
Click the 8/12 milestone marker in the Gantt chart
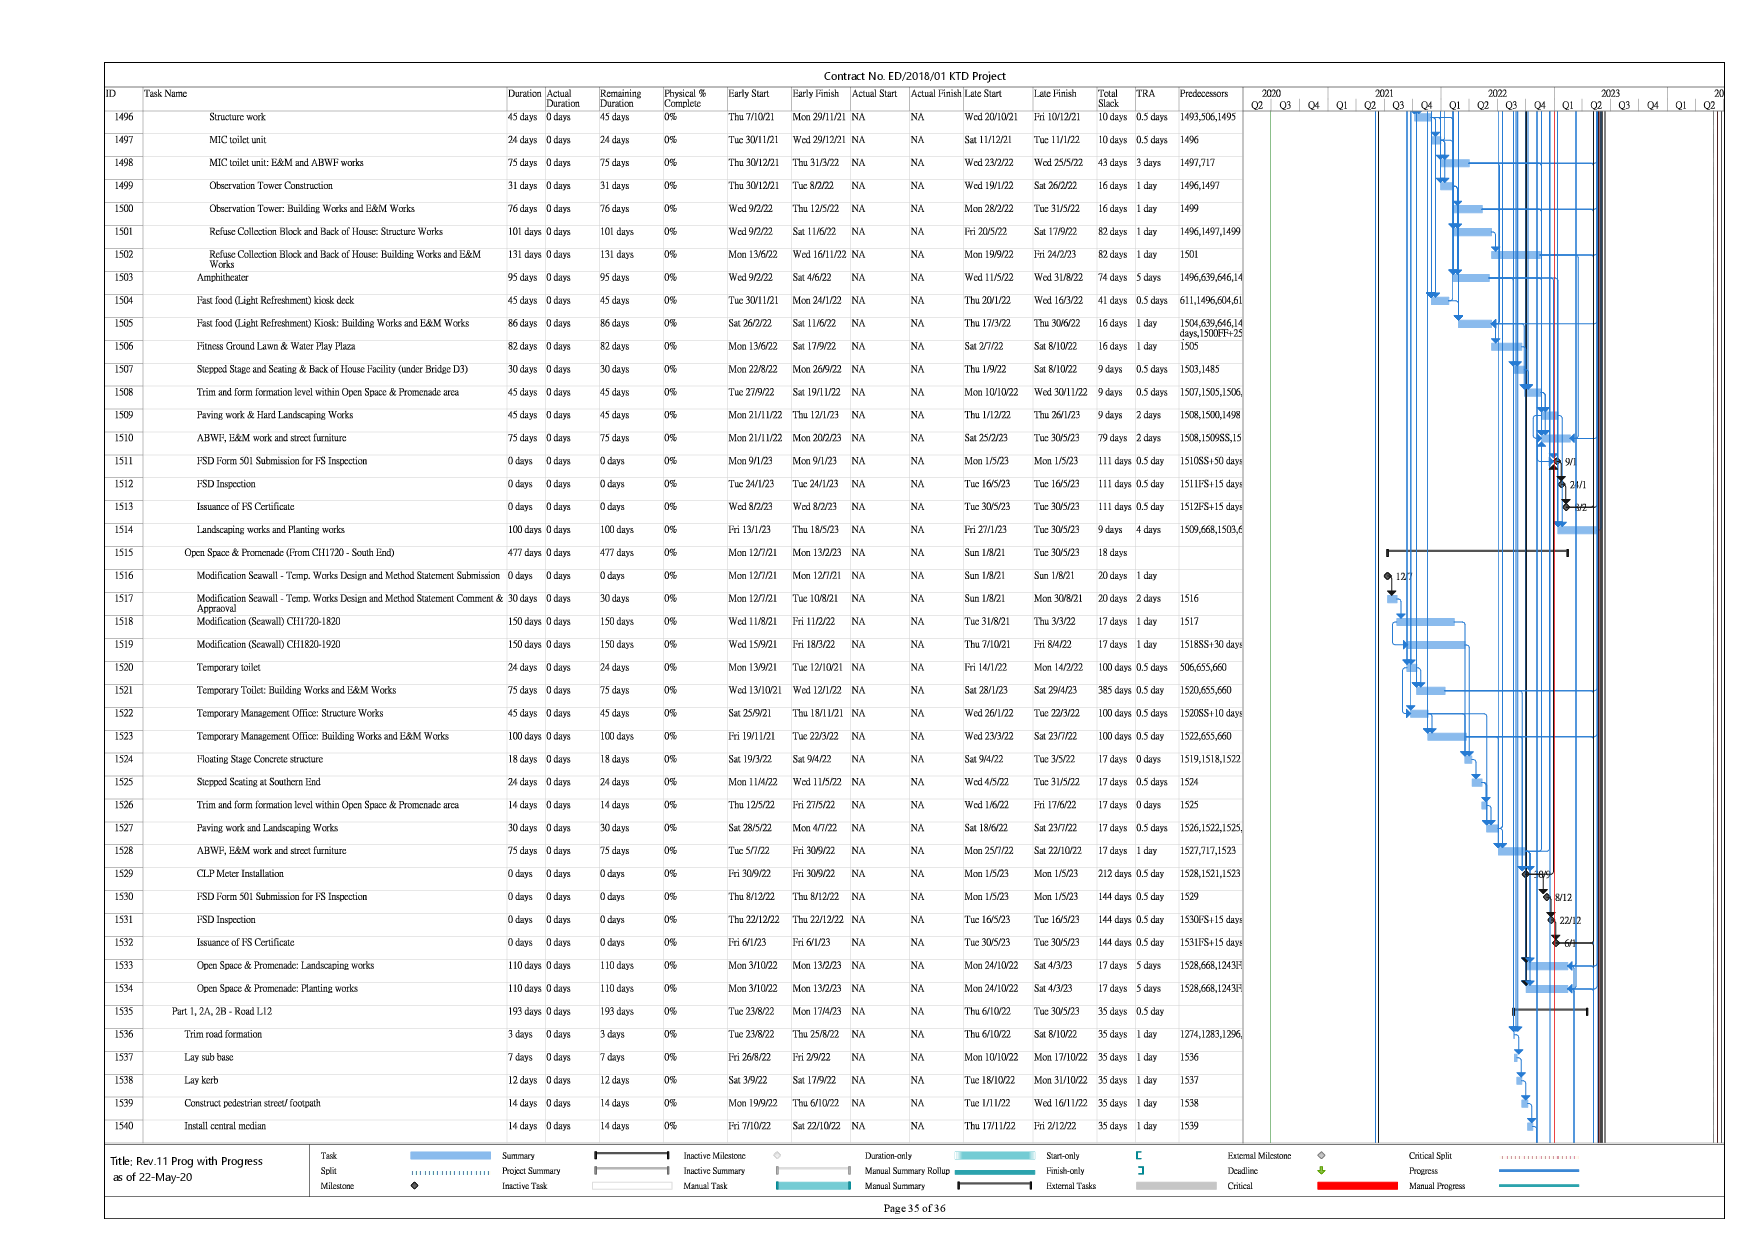pyautogui.click(x=1547, y=897)
